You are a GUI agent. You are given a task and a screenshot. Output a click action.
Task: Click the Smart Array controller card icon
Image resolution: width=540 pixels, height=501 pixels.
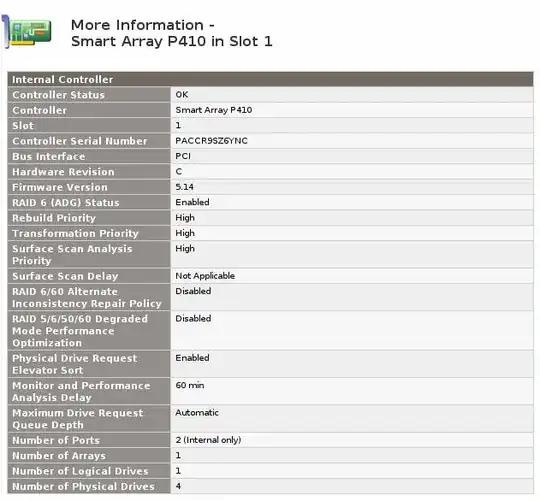pyautogui.click(x=27, y=32)
